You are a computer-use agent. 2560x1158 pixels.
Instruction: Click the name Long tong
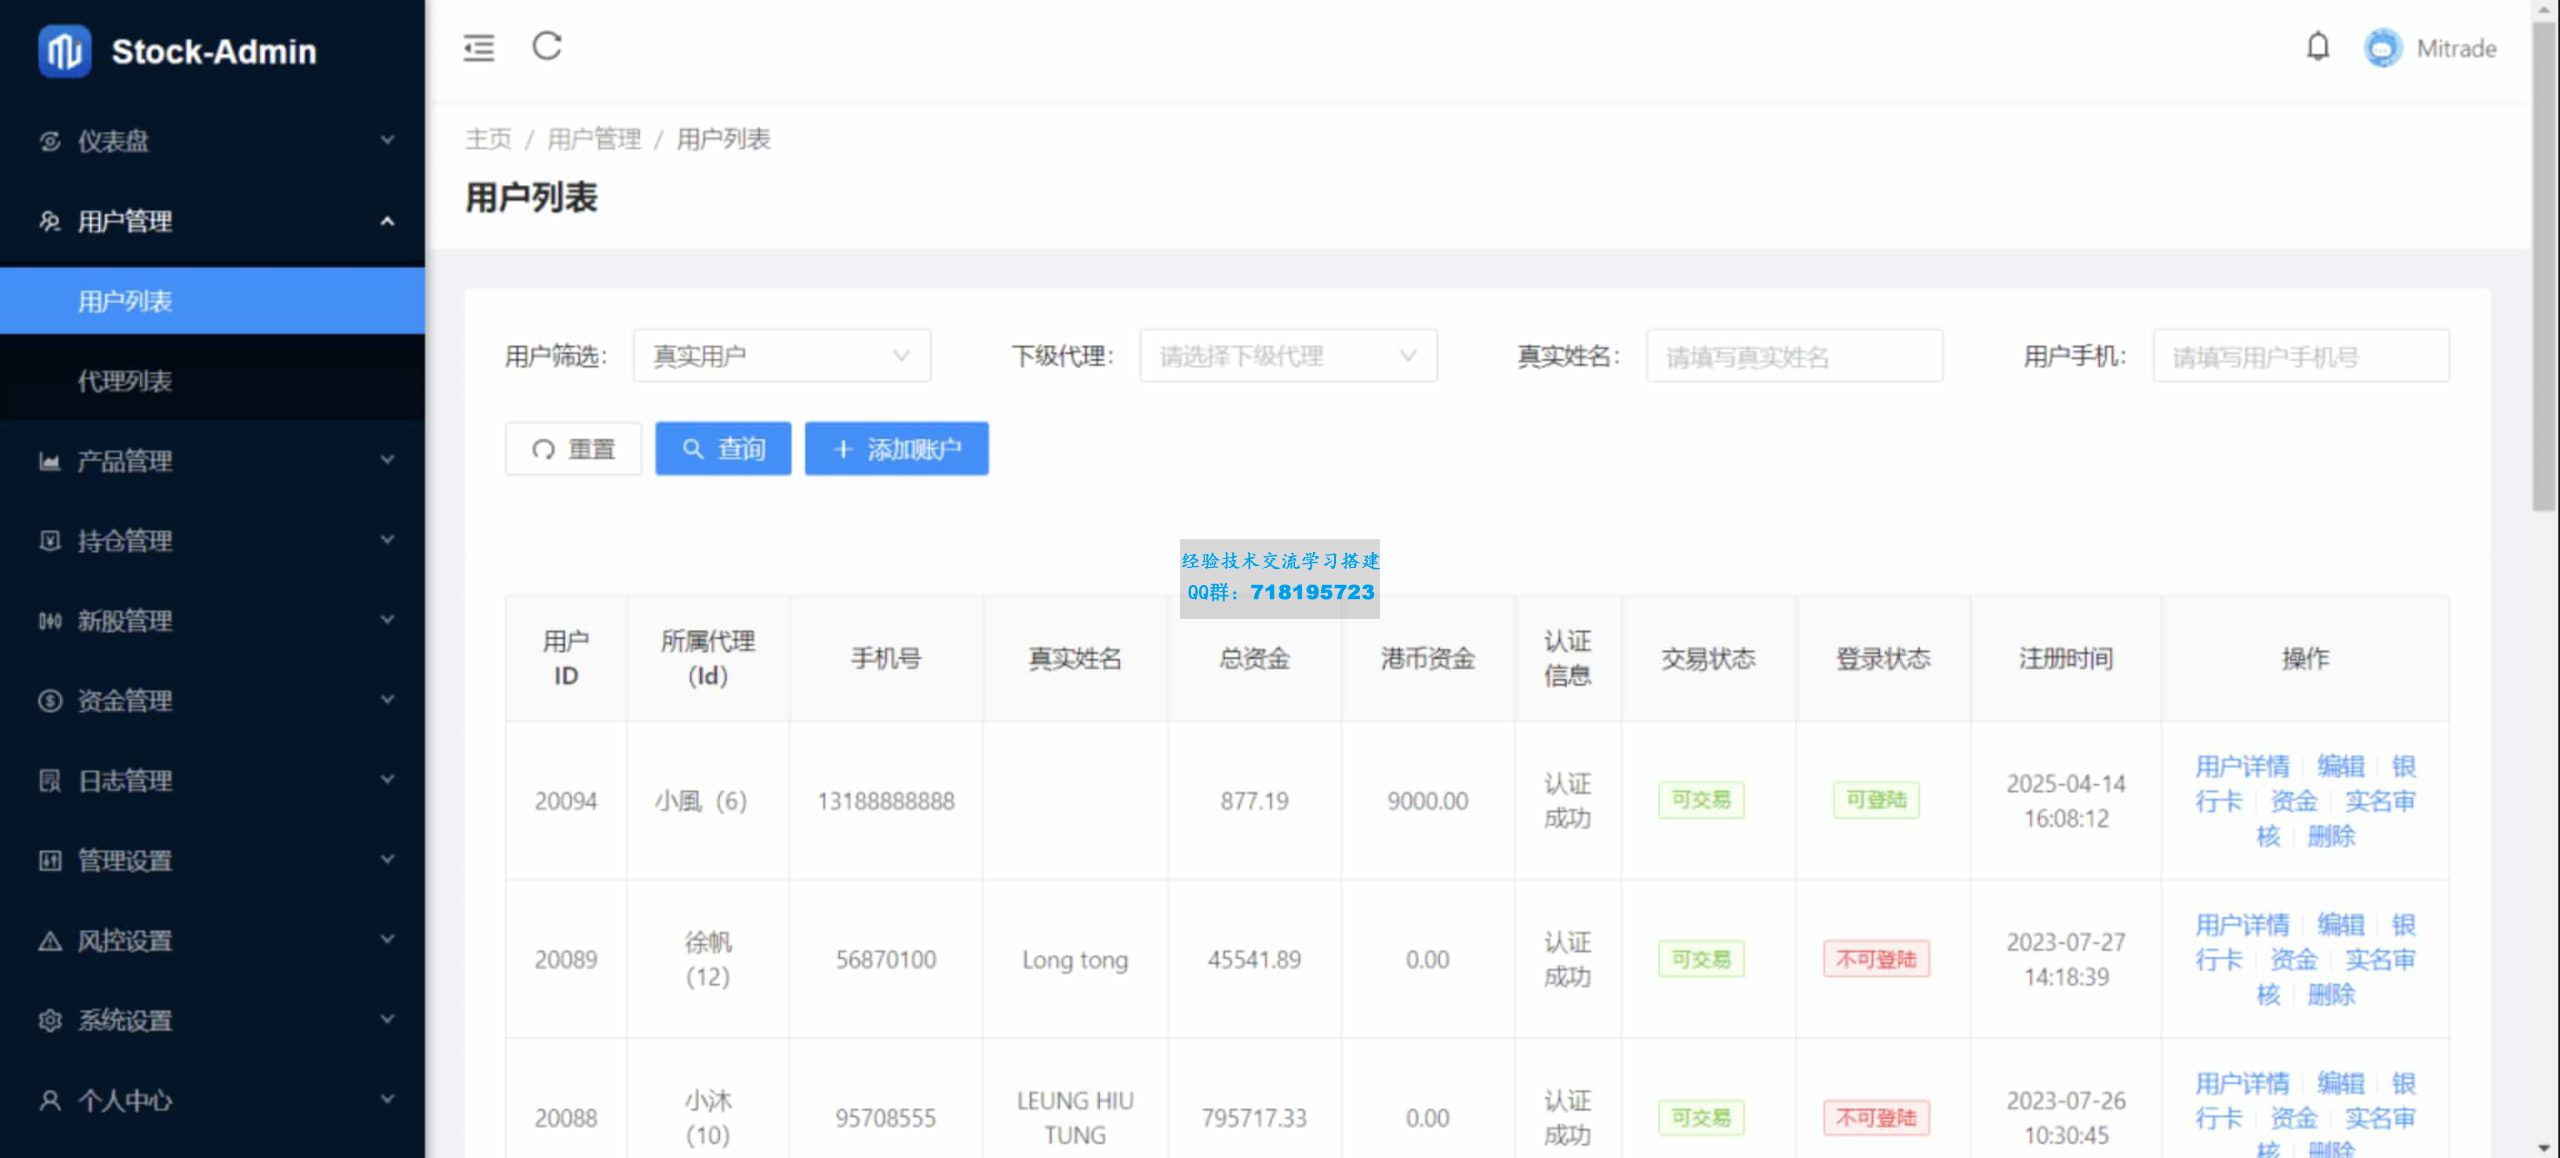[x=1075, y=960]
